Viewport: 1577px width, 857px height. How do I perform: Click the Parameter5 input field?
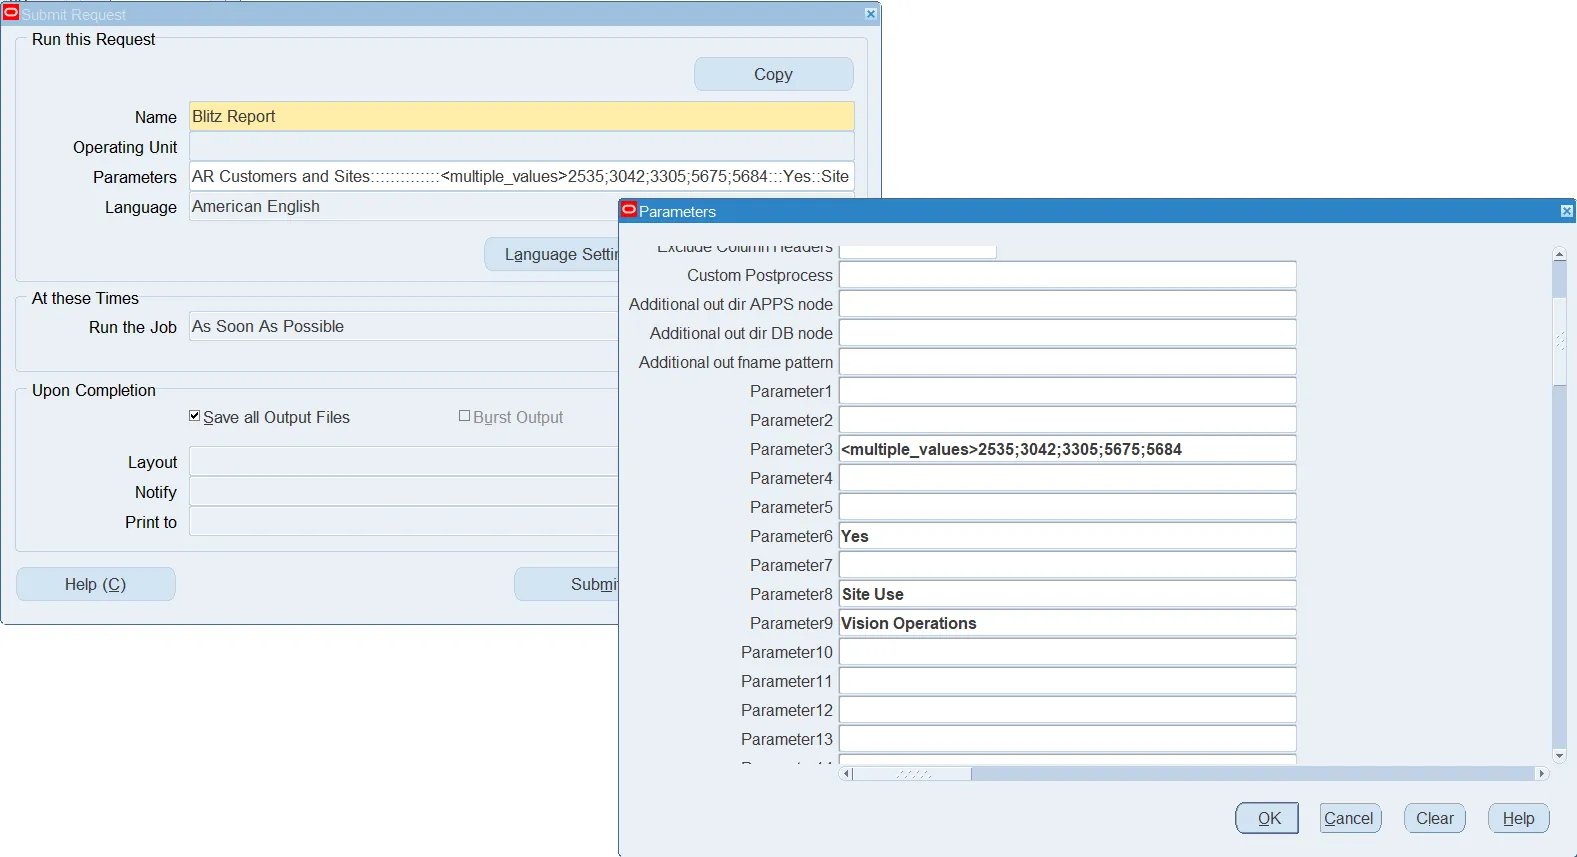pyautogui.click(x=1068, y=507)
